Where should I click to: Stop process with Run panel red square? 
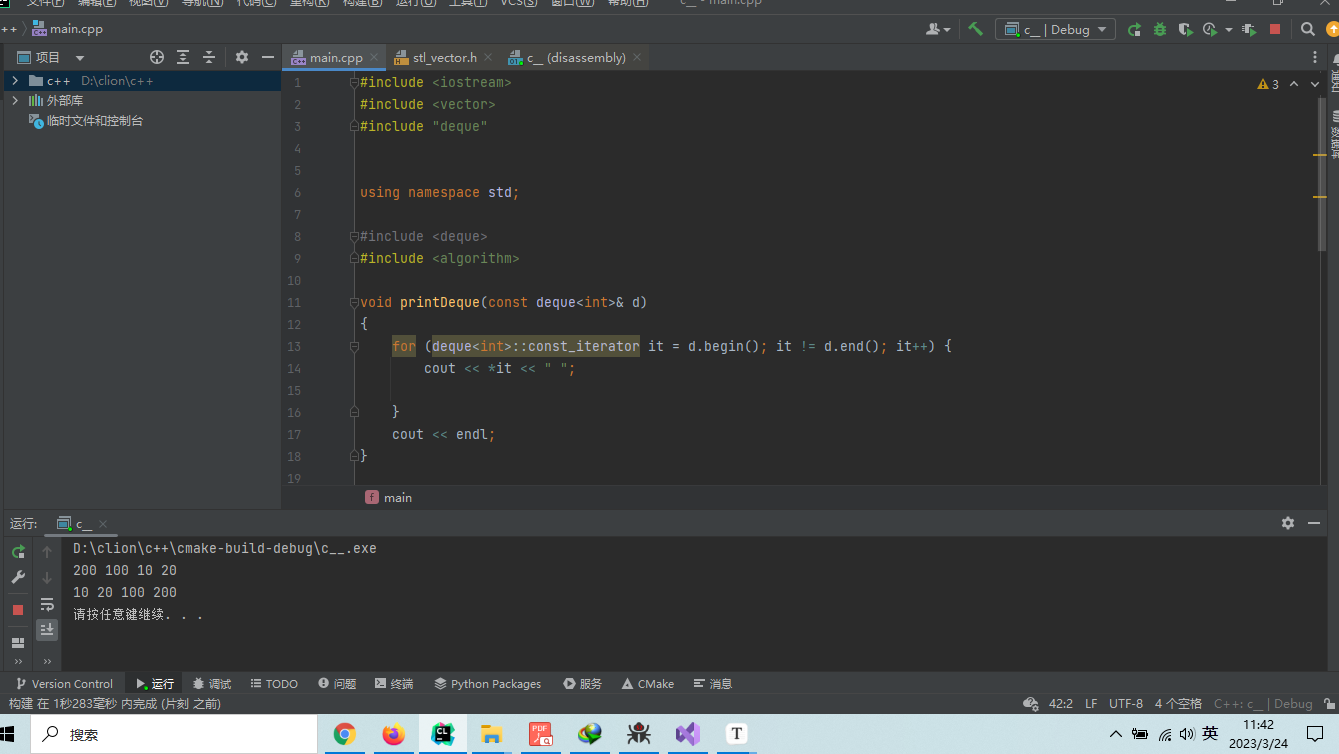[18, 610]
